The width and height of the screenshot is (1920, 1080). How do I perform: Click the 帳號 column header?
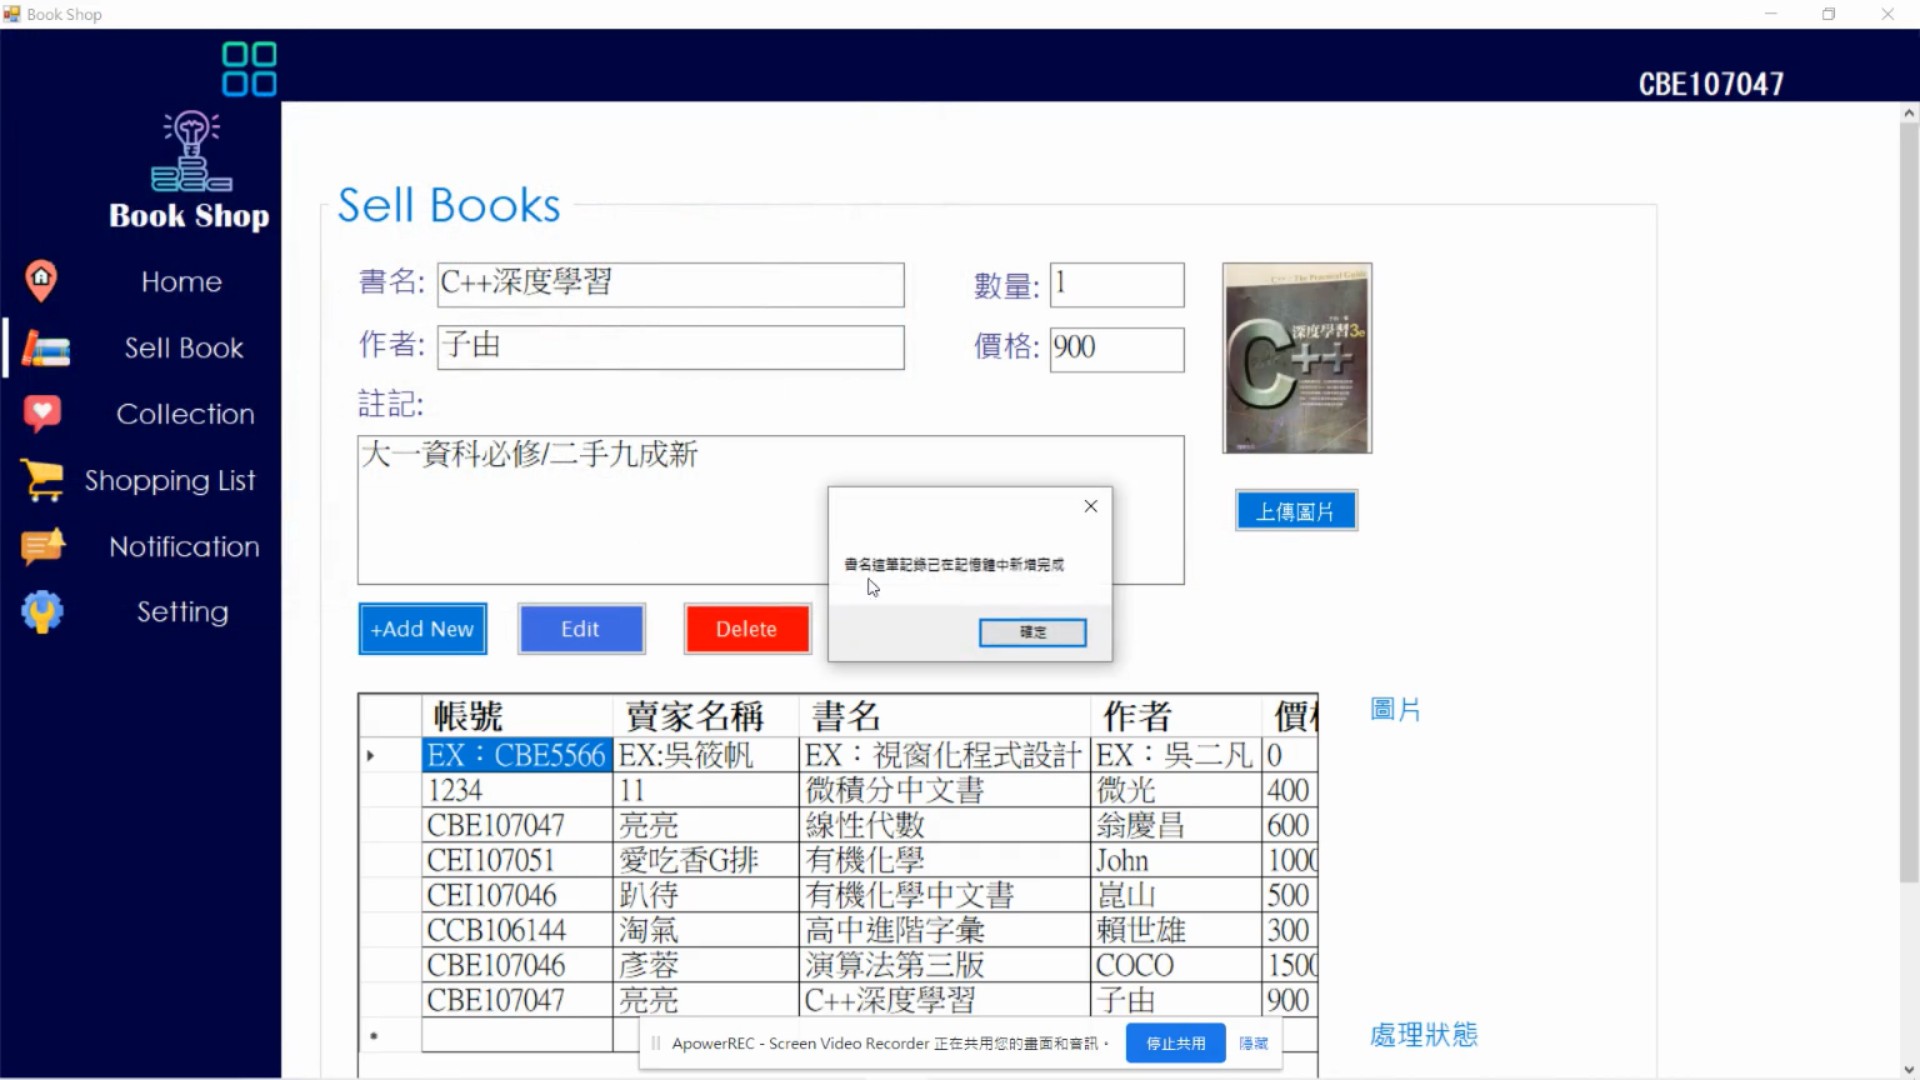(x=517, y=716)
